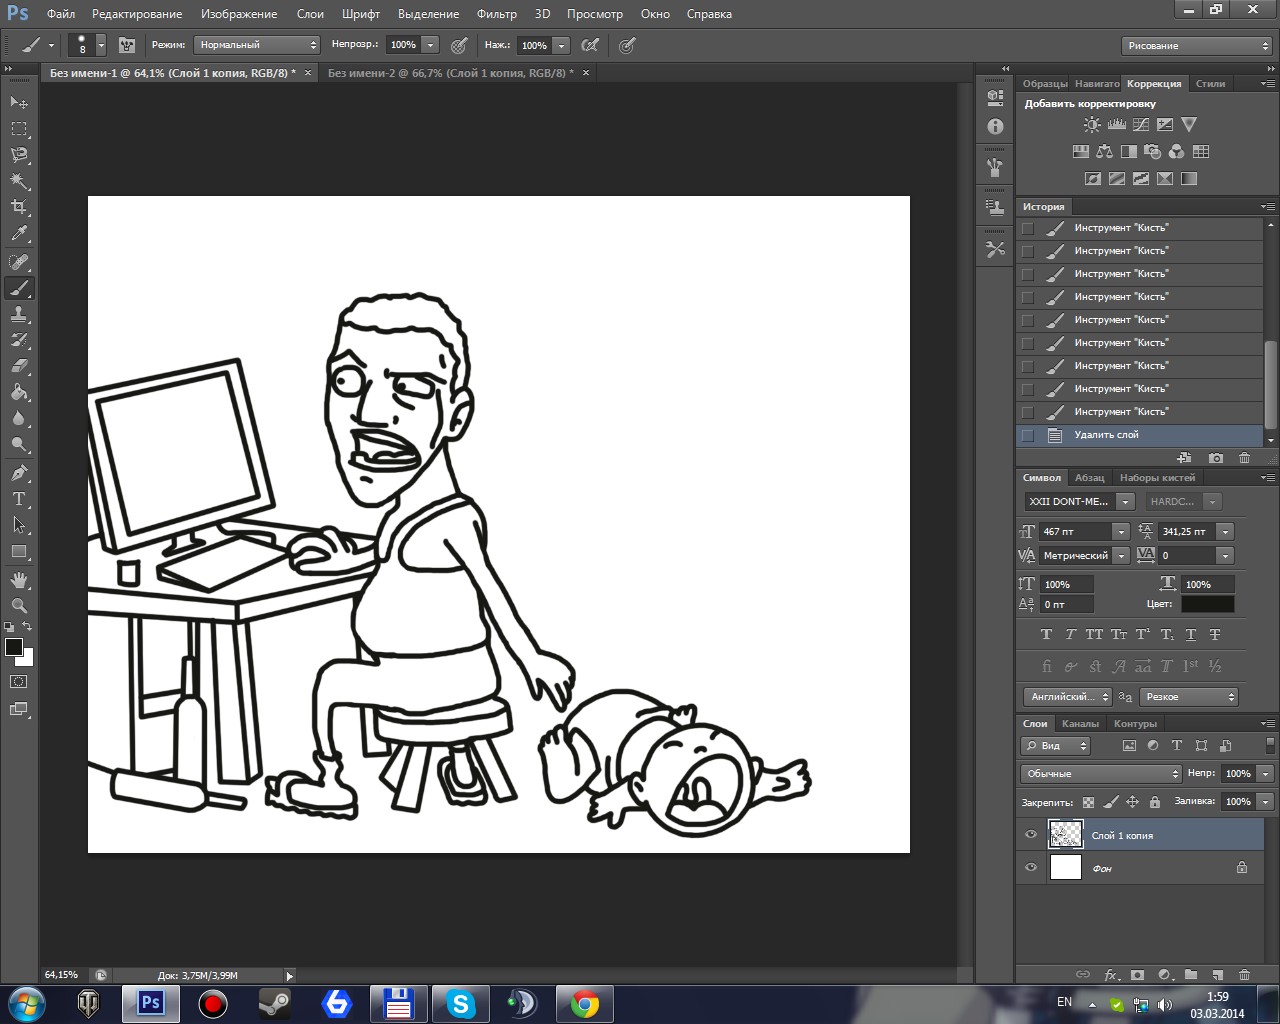This screenshot has width=1280, height=1024.
Task: Select the Clone Stamp tool
Action: (x=19, y=314)
